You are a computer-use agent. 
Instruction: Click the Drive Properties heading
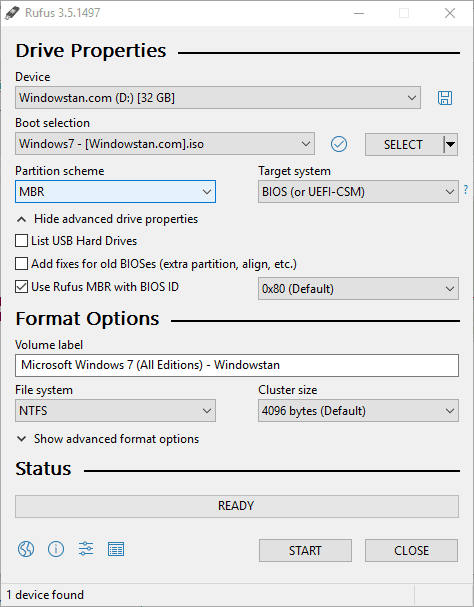click(91, 51)
